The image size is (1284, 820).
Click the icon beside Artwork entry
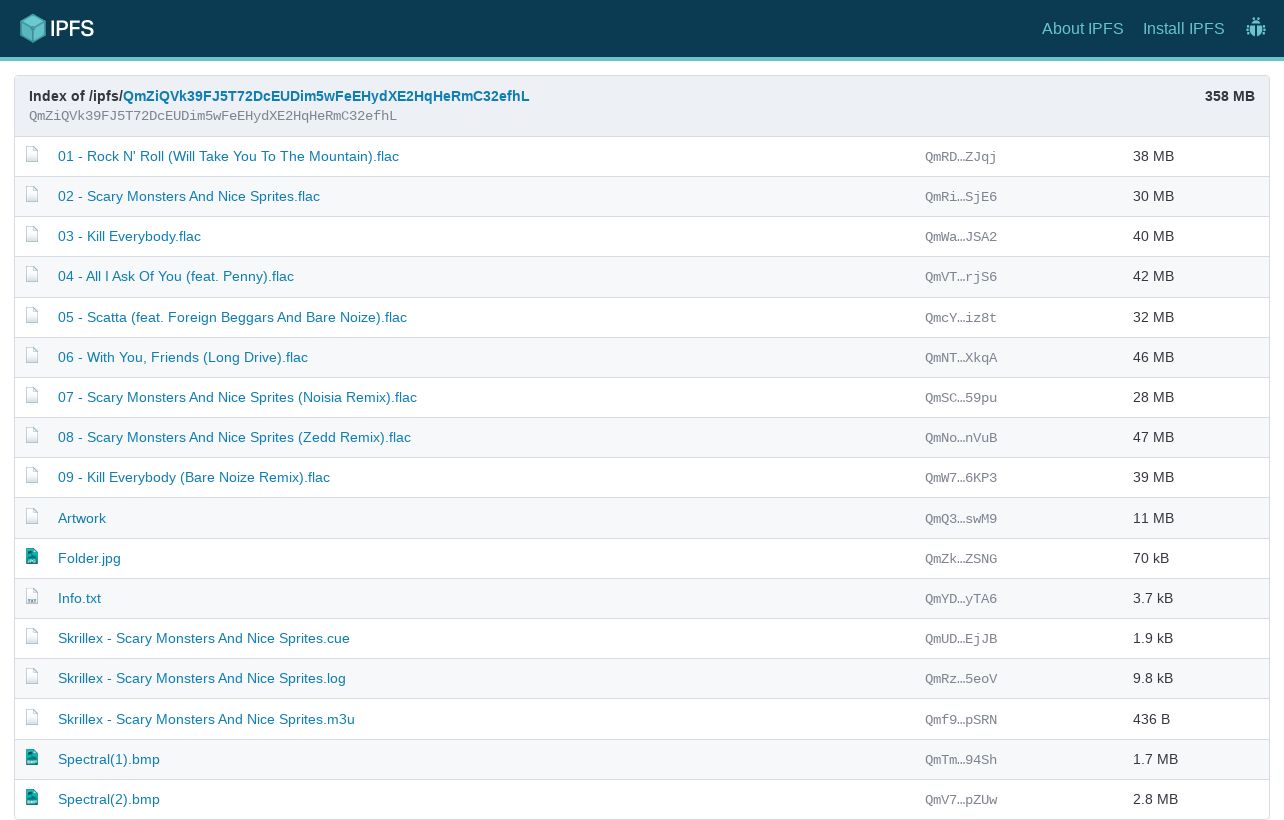click(x=32, y=517)
